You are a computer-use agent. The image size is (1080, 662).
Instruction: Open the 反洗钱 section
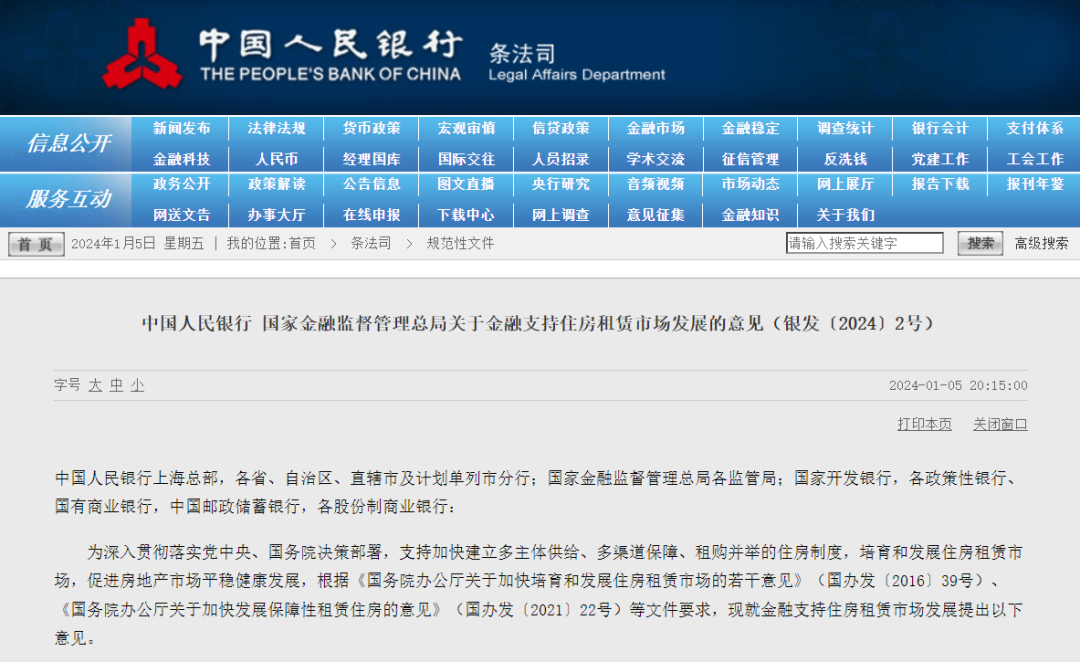pos(844,158)
